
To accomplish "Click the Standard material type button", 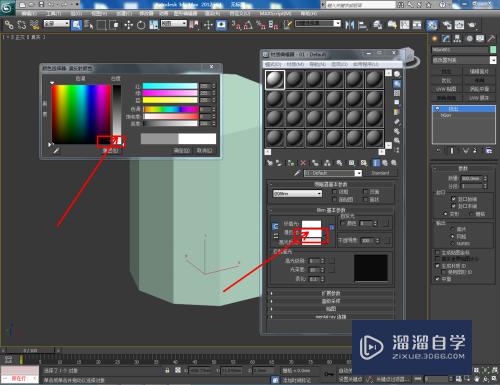I will pyautogui.click(x=380, y=173).
